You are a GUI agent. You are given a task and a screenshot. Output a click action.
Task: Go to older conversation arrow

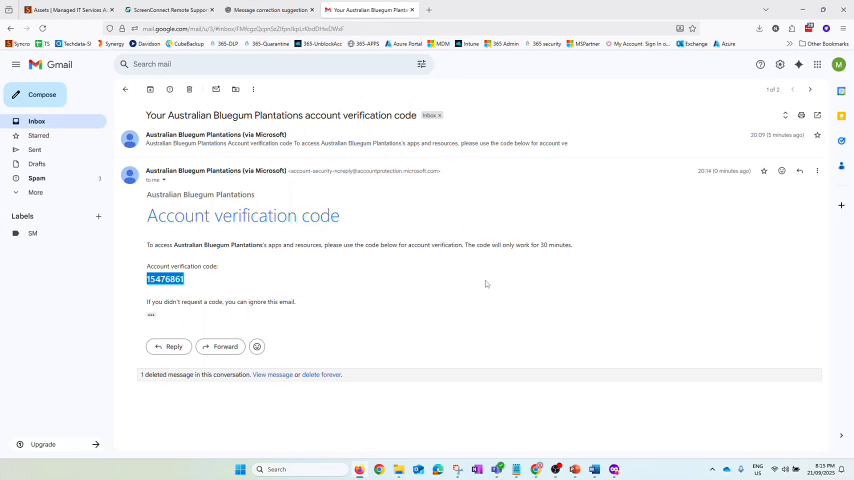click(x=810, y=89)
